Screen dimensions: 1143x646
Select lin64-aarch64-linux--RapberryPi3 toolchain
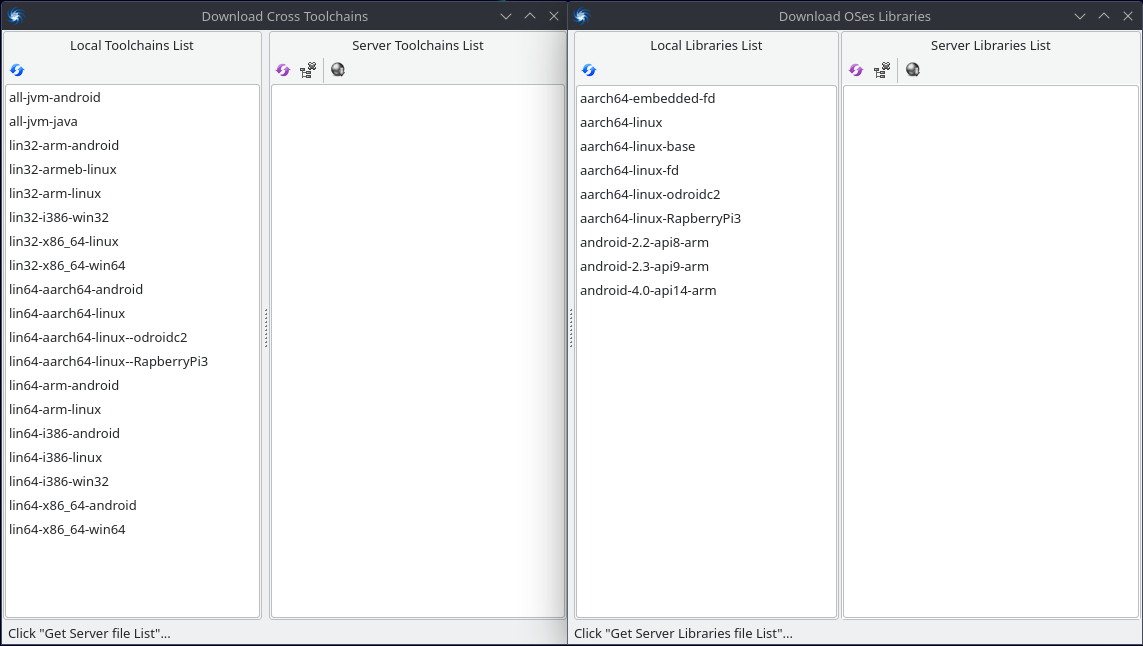click(133, 362)
